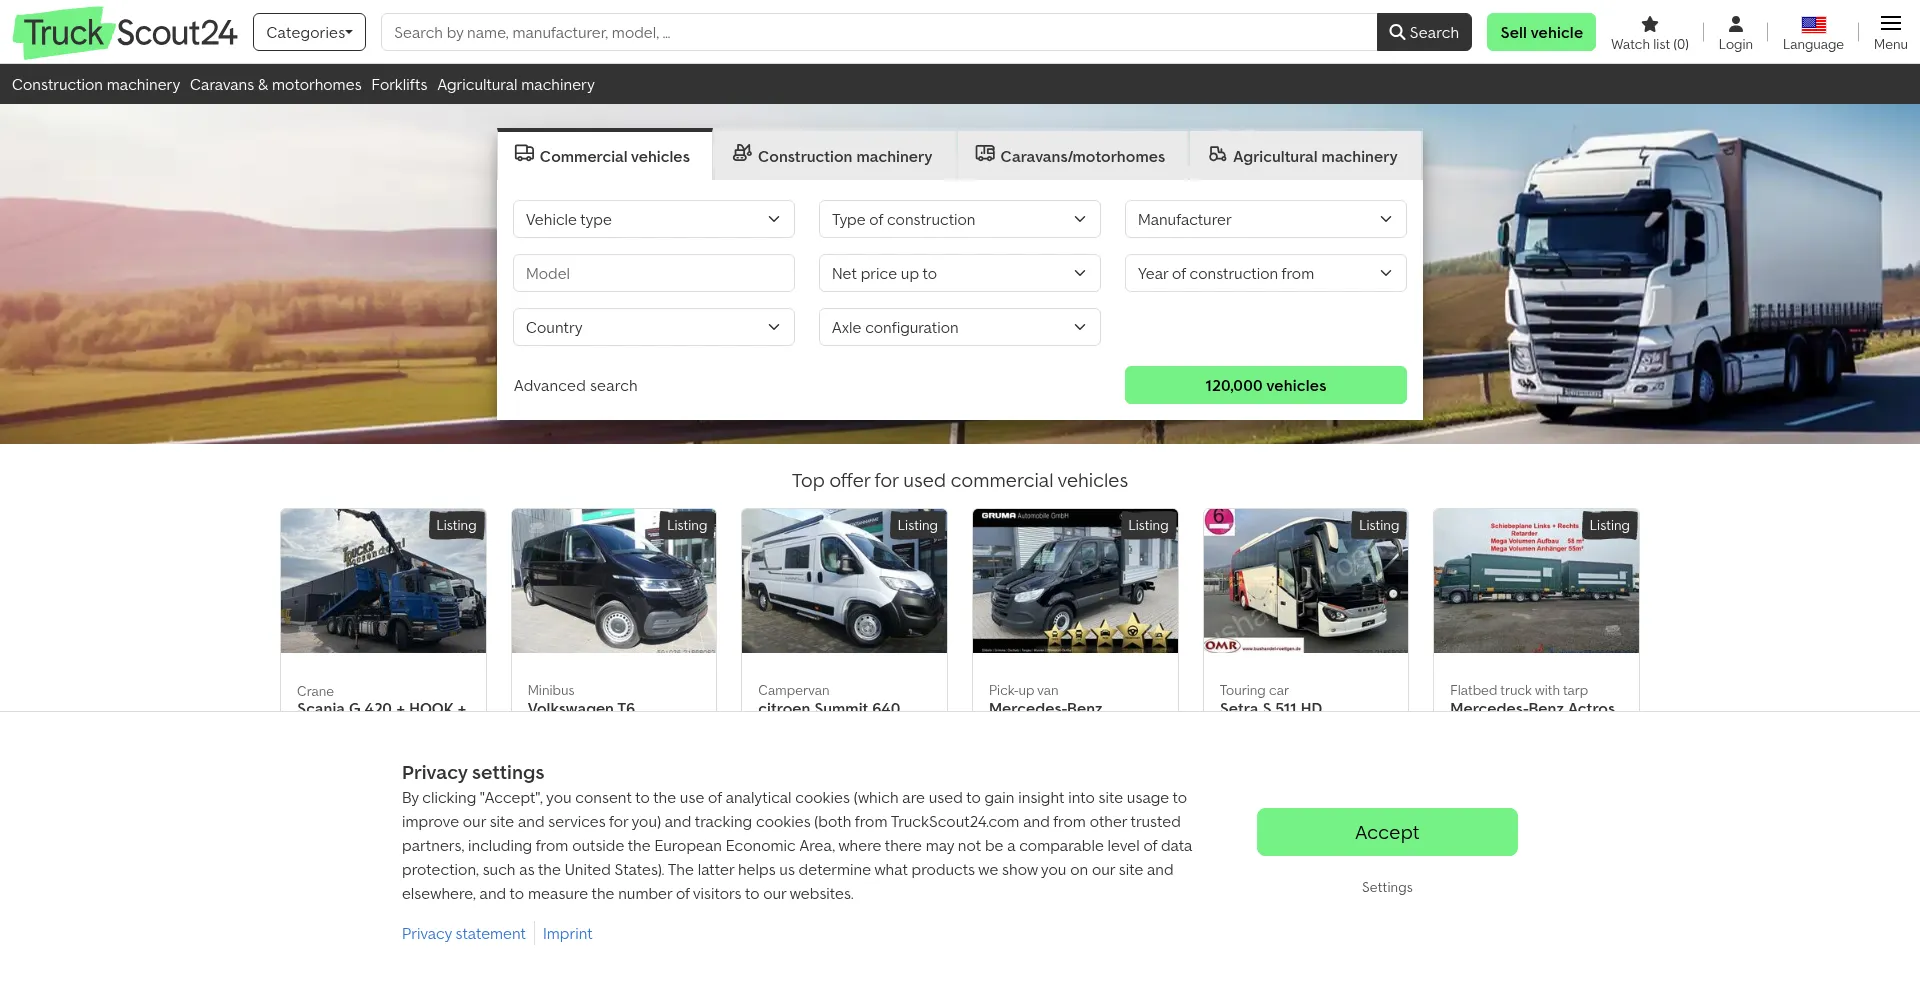Screen dimensions: 1920x993
Task: Open the Setra touring car thumbnail
Action: point(1306,581)
